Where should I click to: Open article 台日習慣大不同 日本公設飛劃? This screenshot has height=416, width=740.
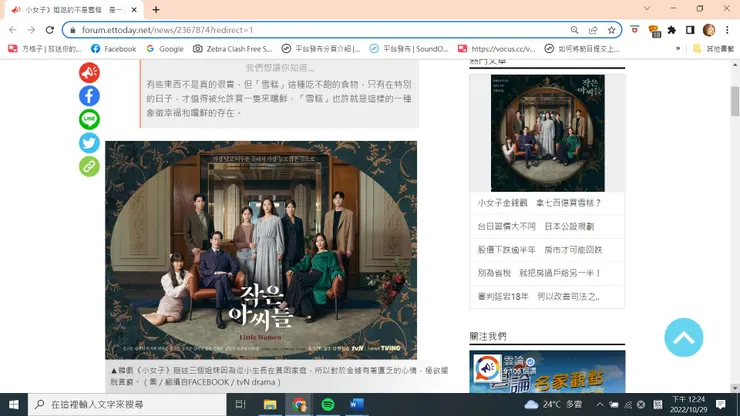tap(536, 227)
